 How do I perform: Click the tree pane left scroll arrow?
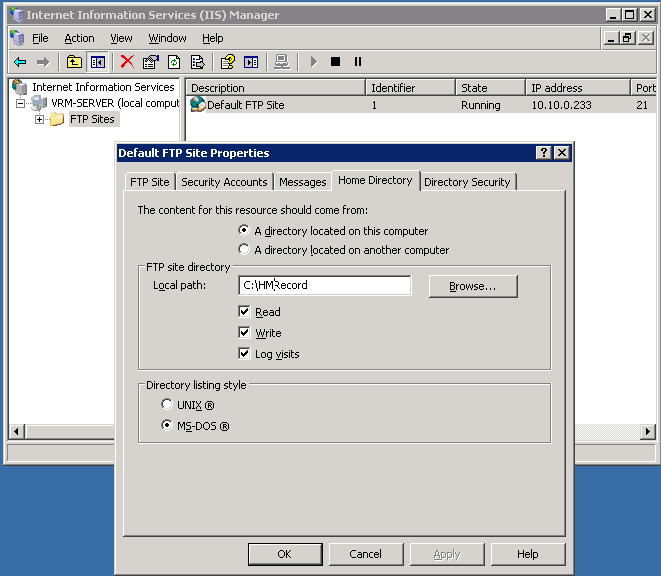[x=16, y=431]
